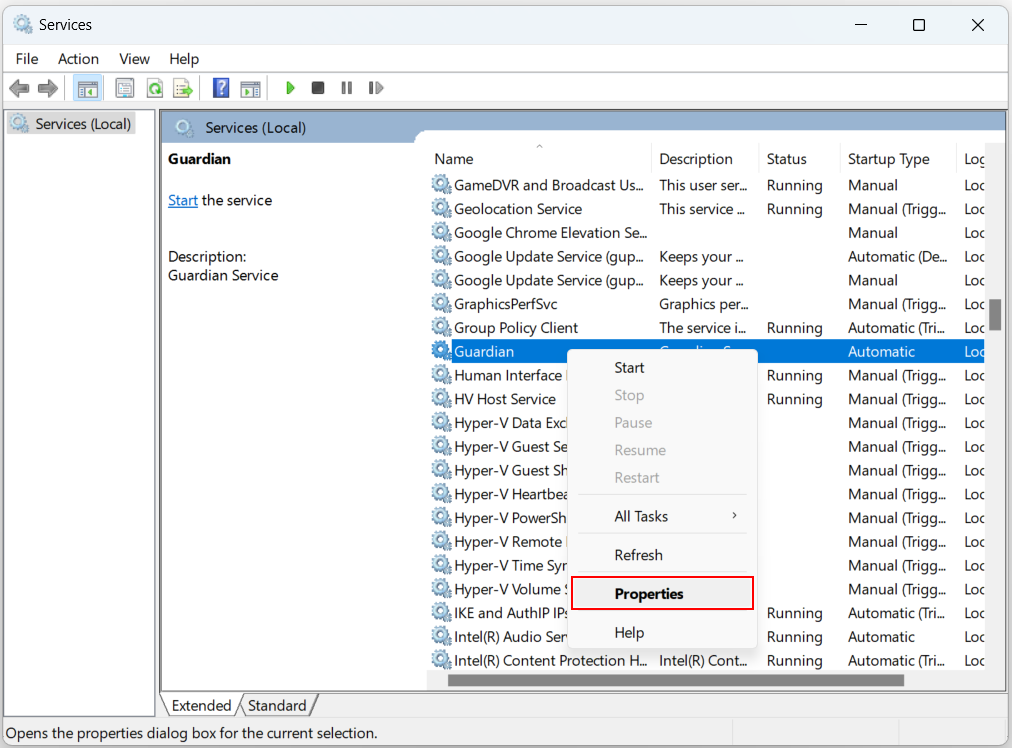
Task: Select the Geolocation Service row
Action: pos(707,209)
